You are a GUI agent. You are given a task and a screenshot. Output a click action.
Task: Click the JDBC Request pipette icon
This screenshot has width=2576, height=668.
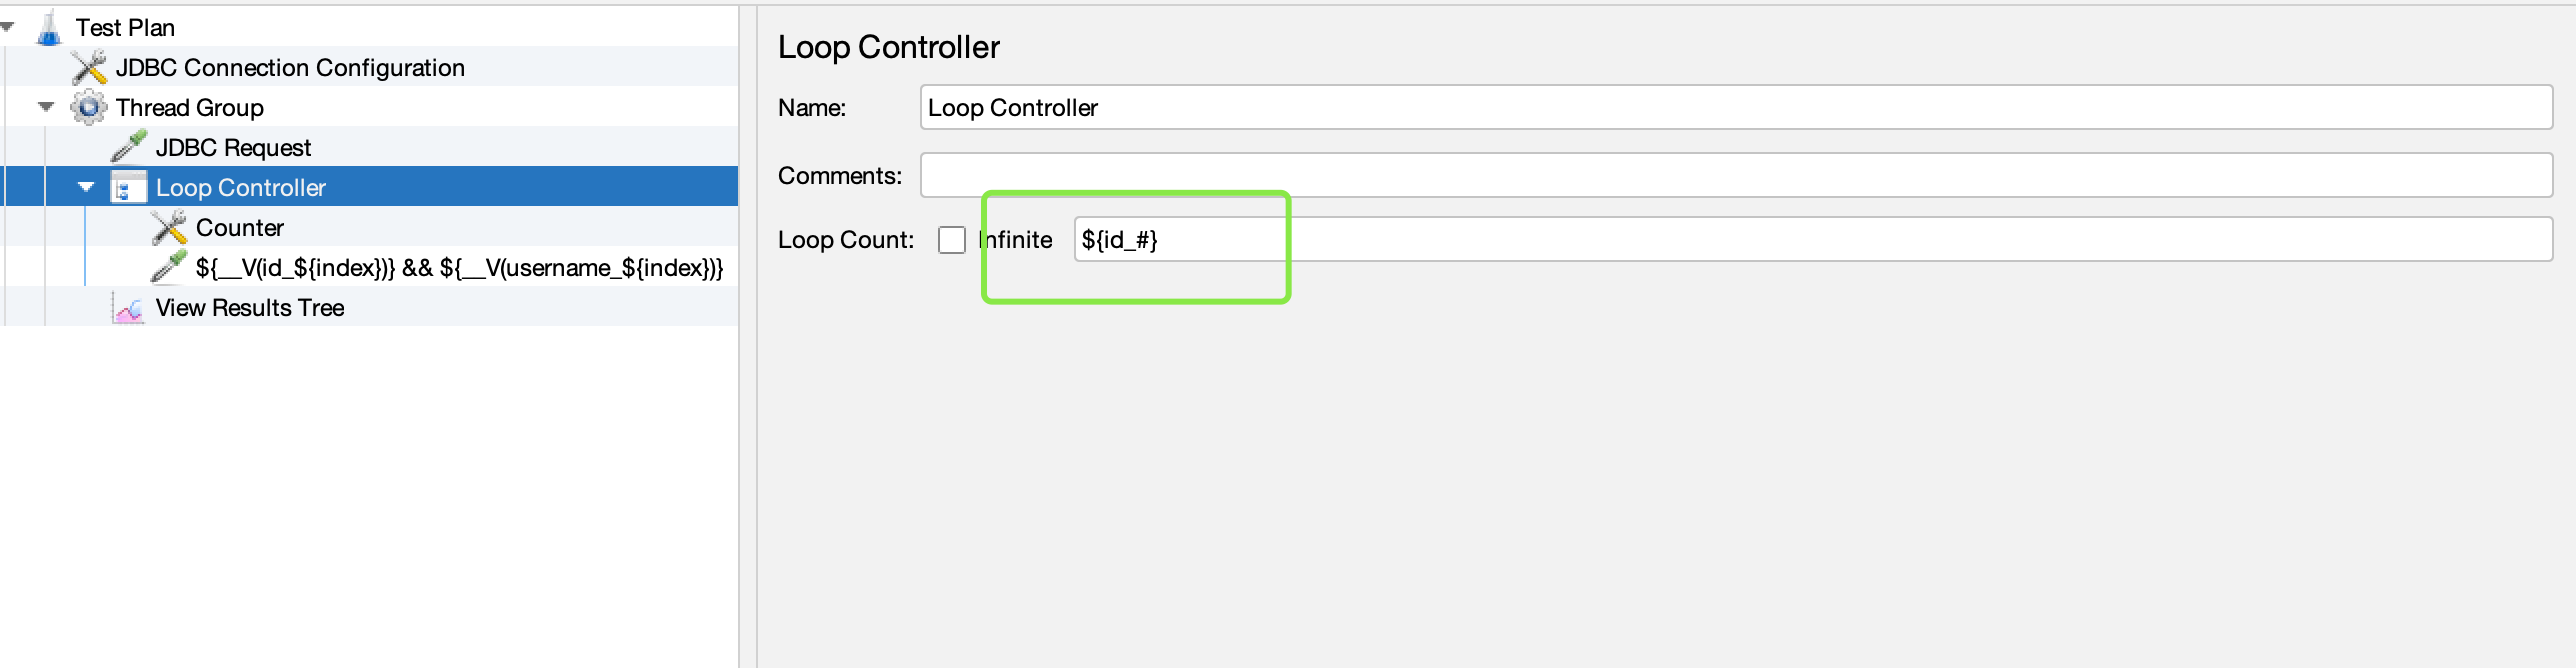129,147
